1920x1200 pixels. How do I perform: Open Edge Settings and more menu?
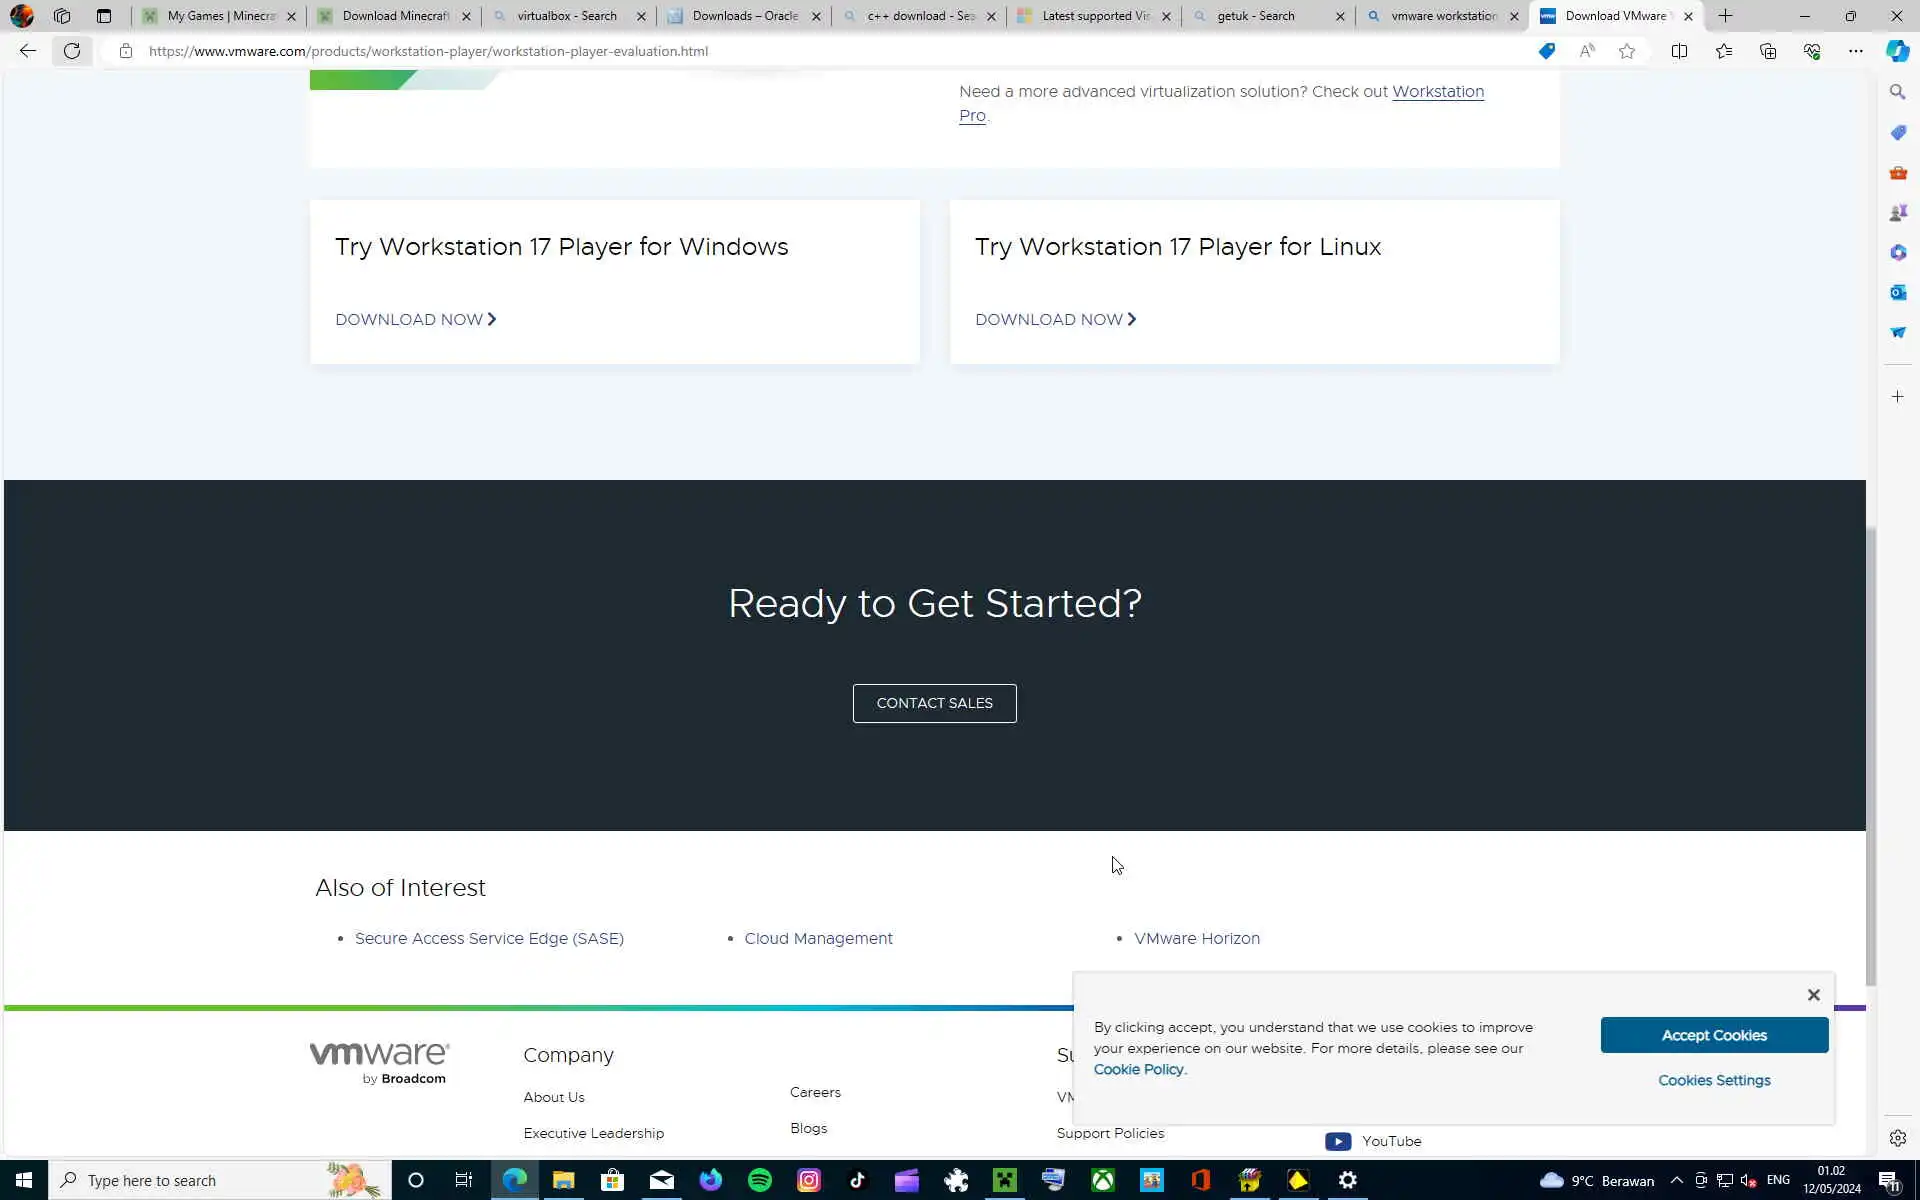tap(1855, 51)
